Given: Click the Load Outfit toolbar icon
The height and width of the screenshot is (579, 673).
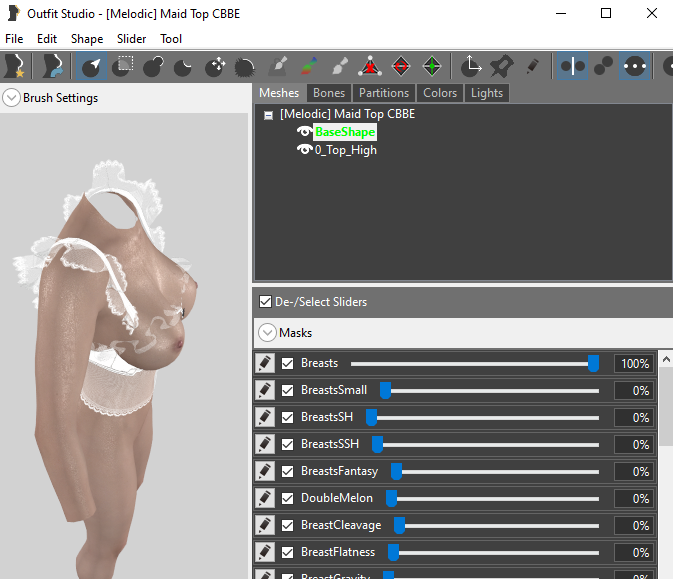Looking at the screenshot, I should point(52,66).
